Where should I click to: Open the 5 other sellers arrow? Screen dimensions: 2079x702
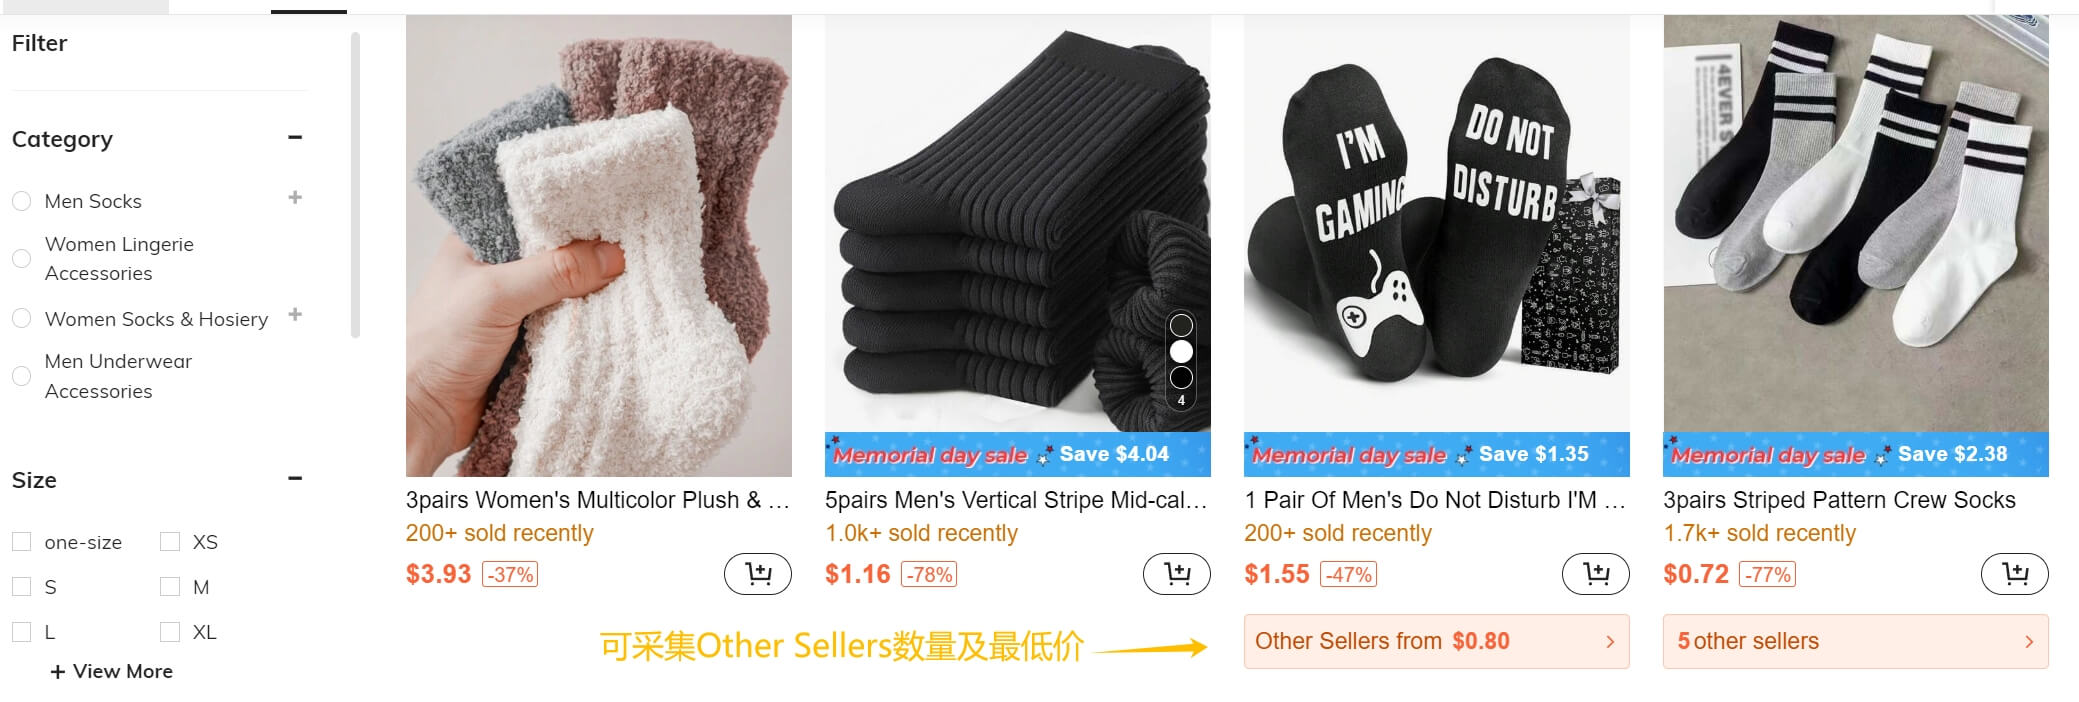coord(2029,642)
